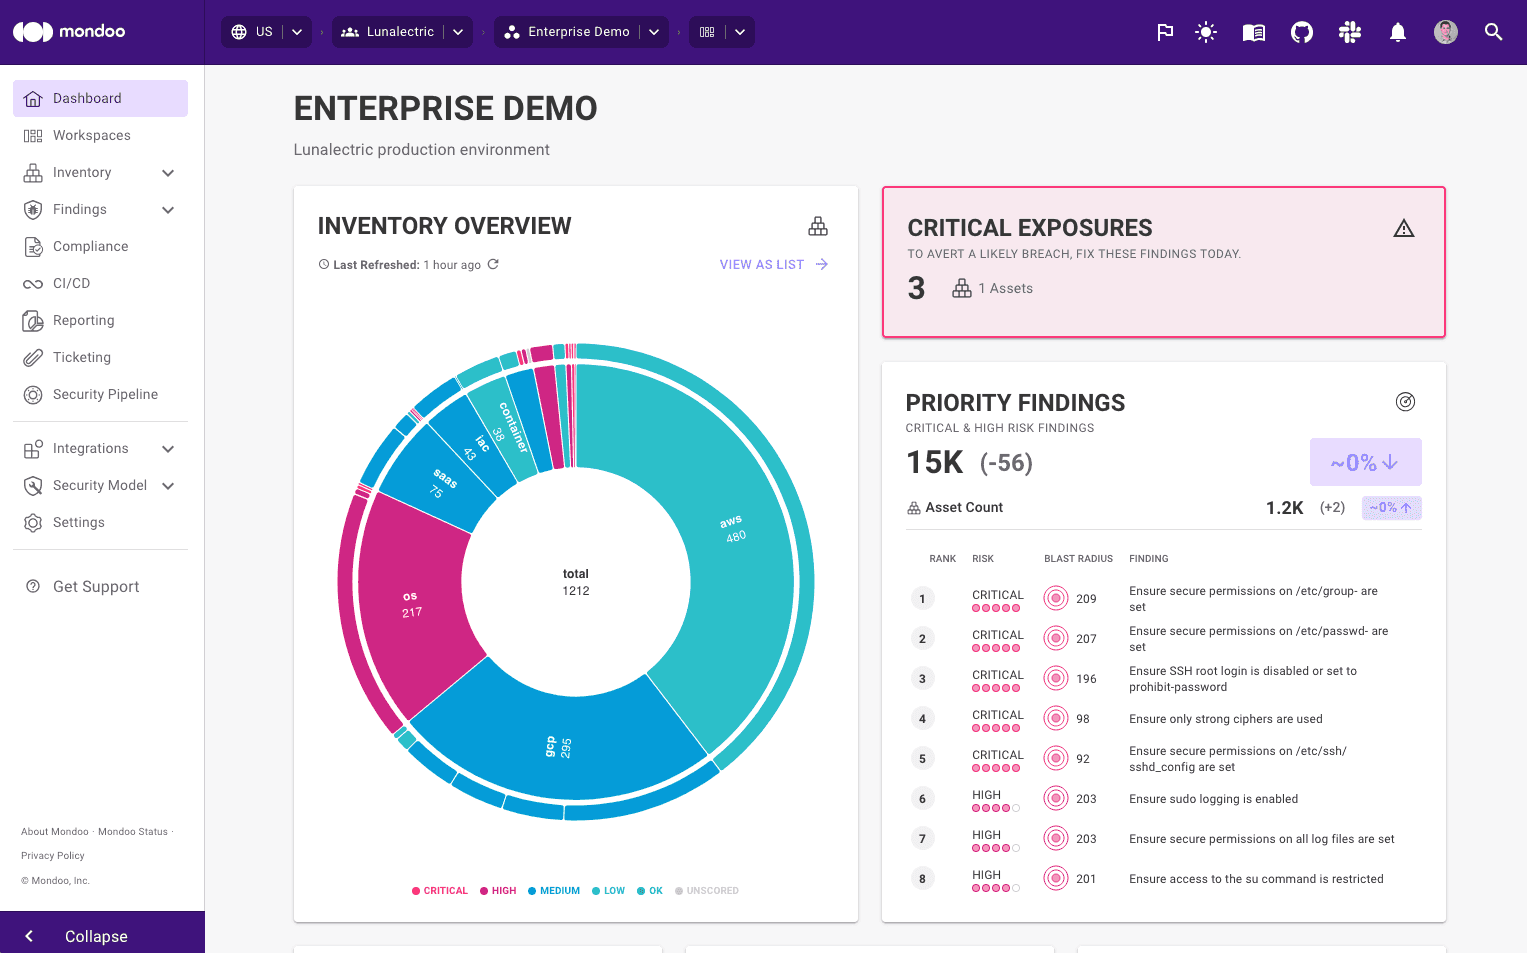Open documentation via the book icon
Screen dimensions: 1527x953
coord(1253,32)
